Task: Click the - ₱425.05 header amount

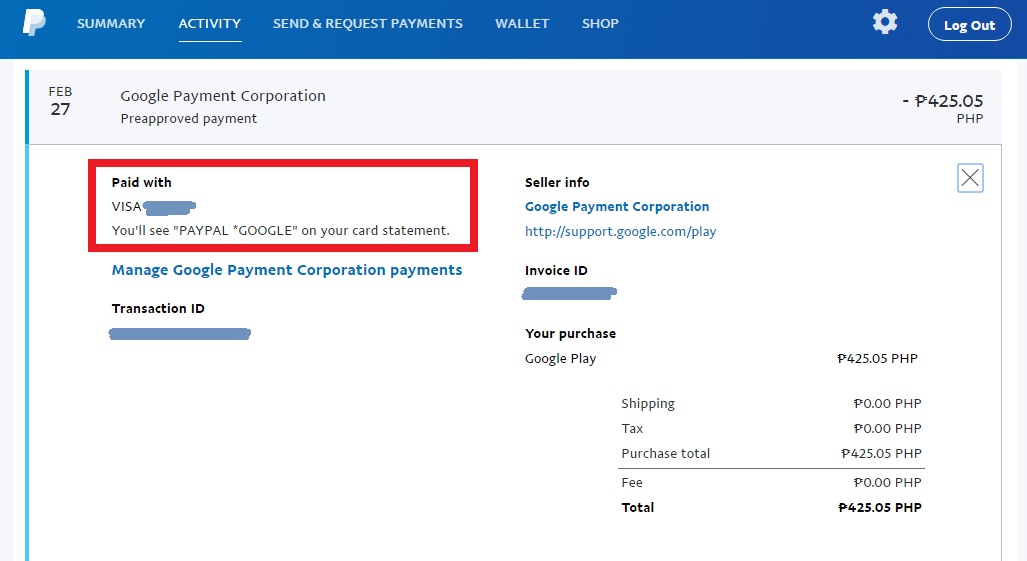Action: pyautogui.click(x=943, y=101)
